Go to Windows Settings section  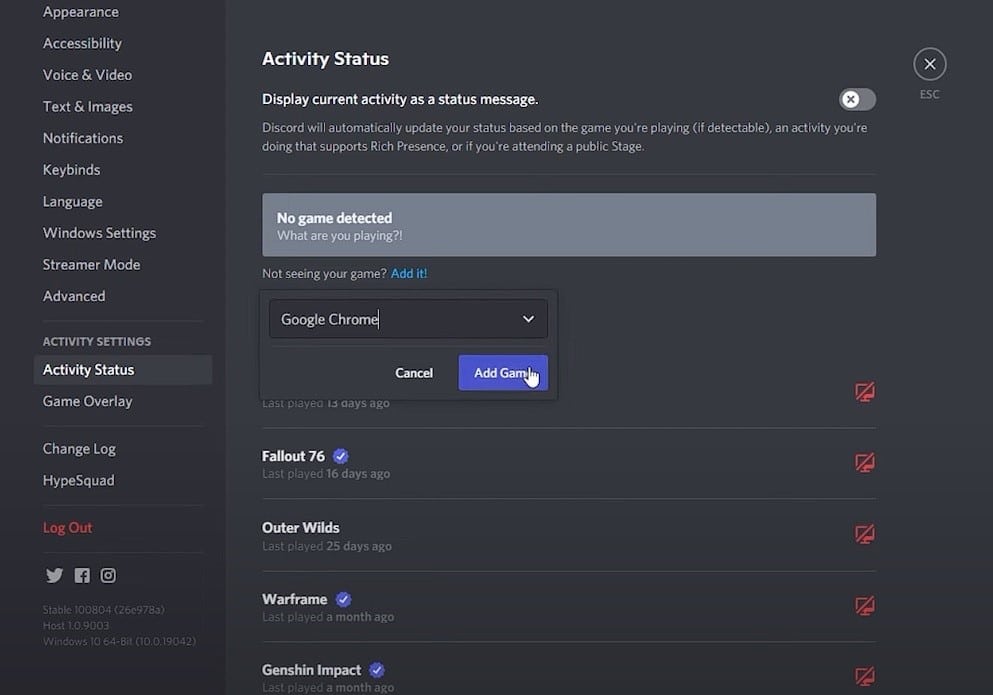pyautogui.click(x=99, y=233)
